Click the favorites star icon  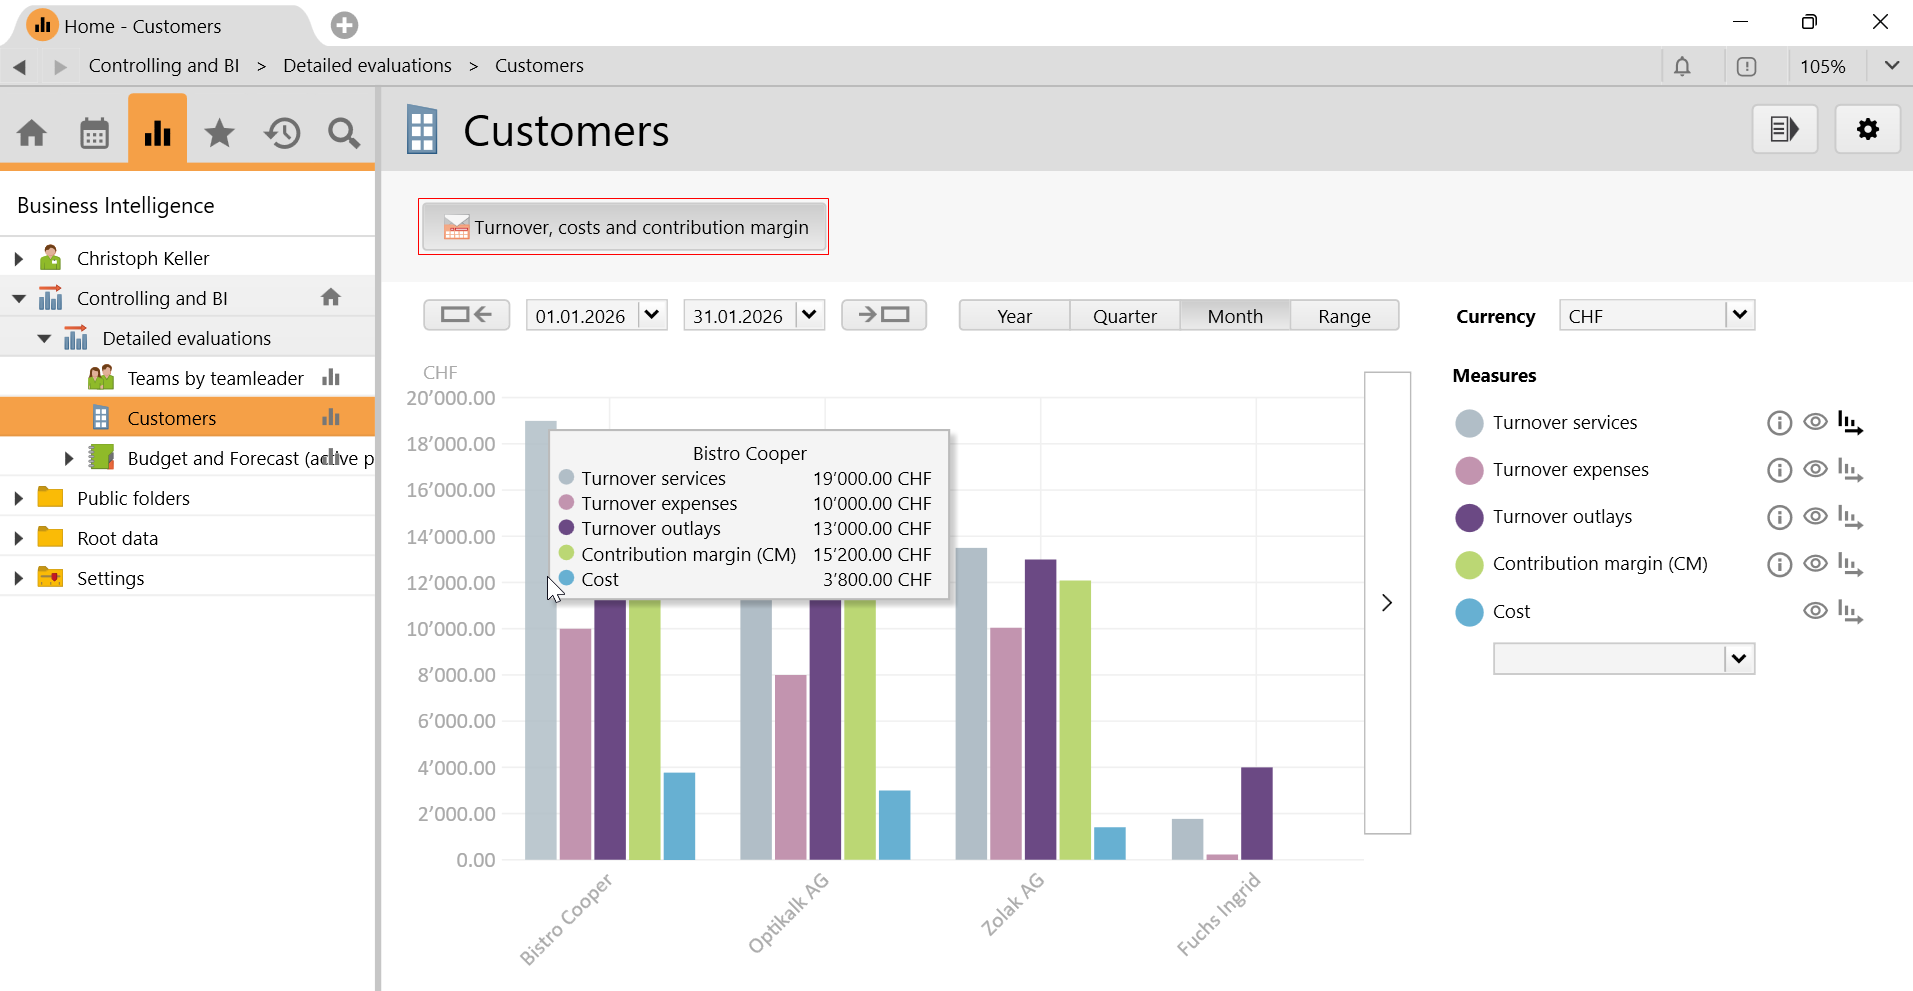pos(219,133)
